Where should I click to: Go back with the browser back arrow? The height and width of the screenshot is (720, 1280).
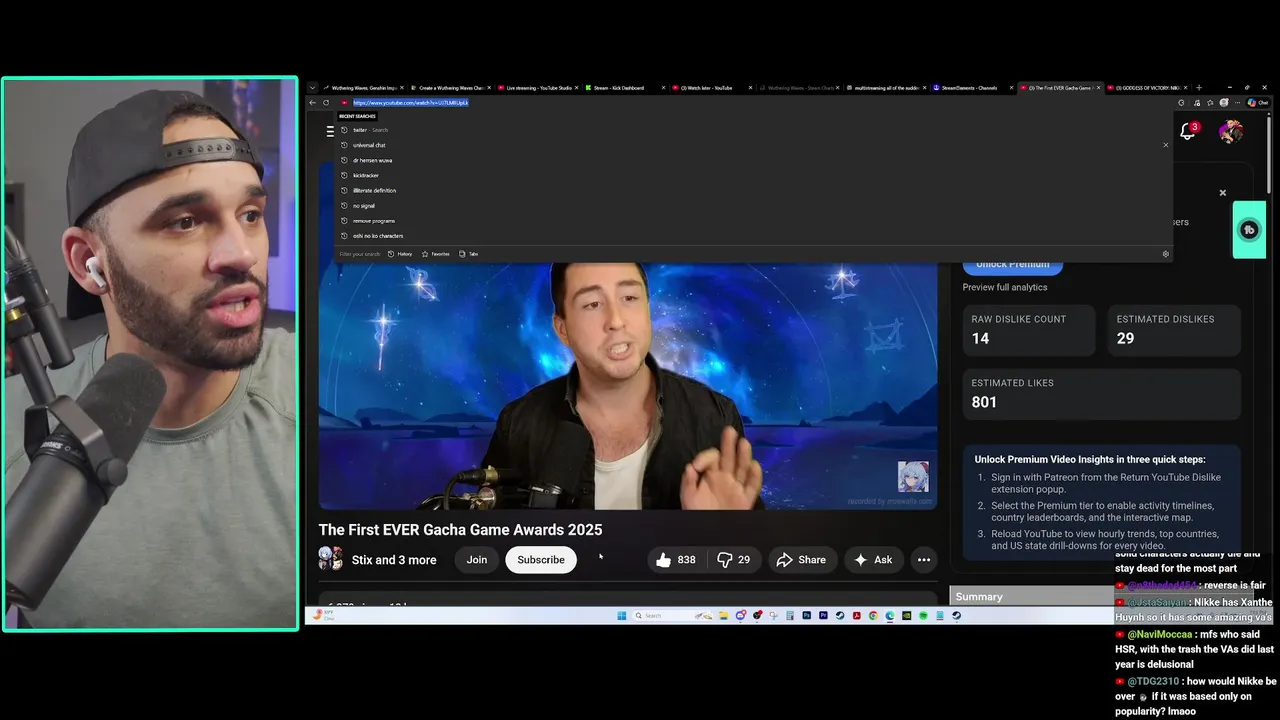(x=312, y=102)
